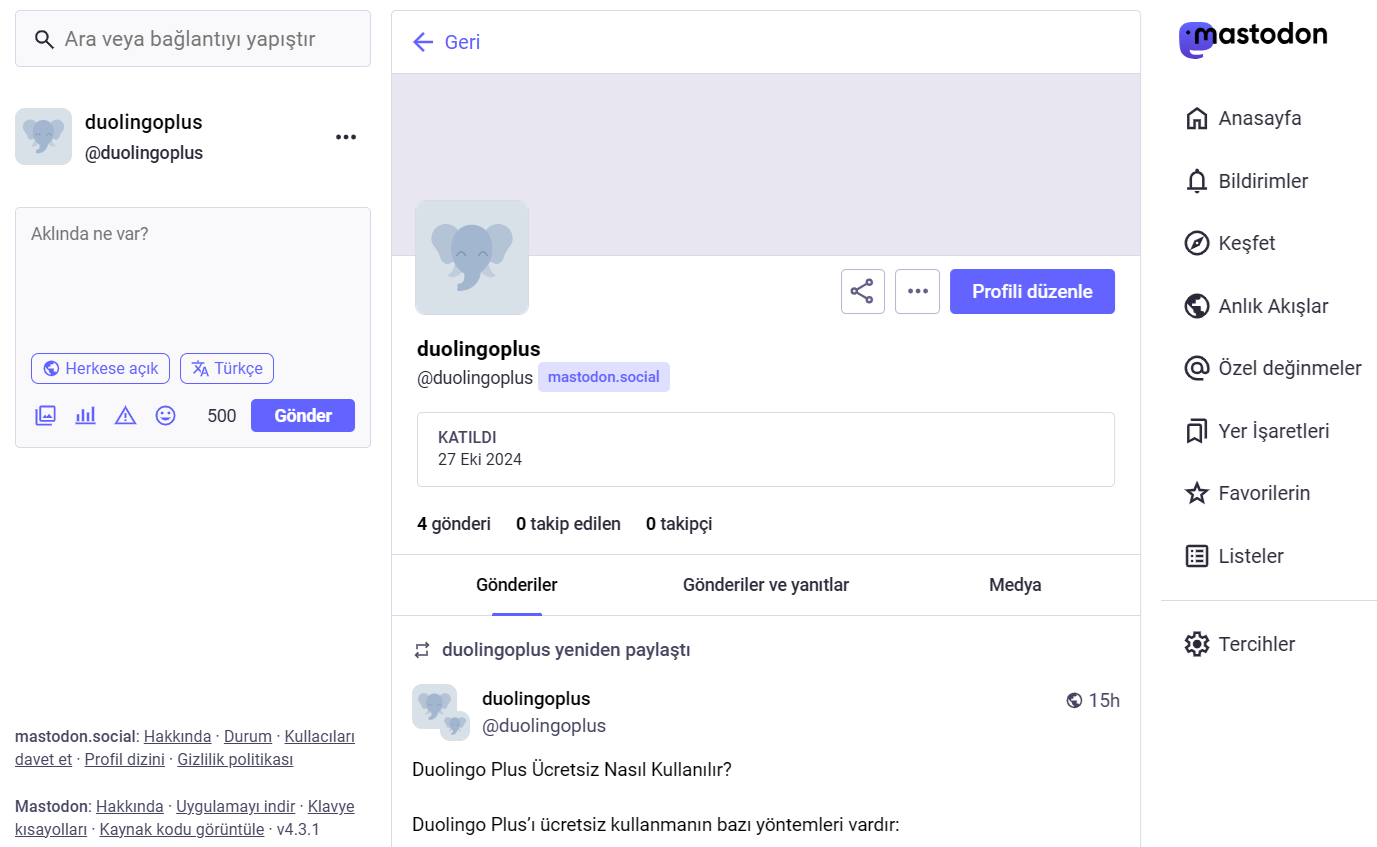Click the Gönder post button
The image size is (1377, 847).
(x=303, y=415)
